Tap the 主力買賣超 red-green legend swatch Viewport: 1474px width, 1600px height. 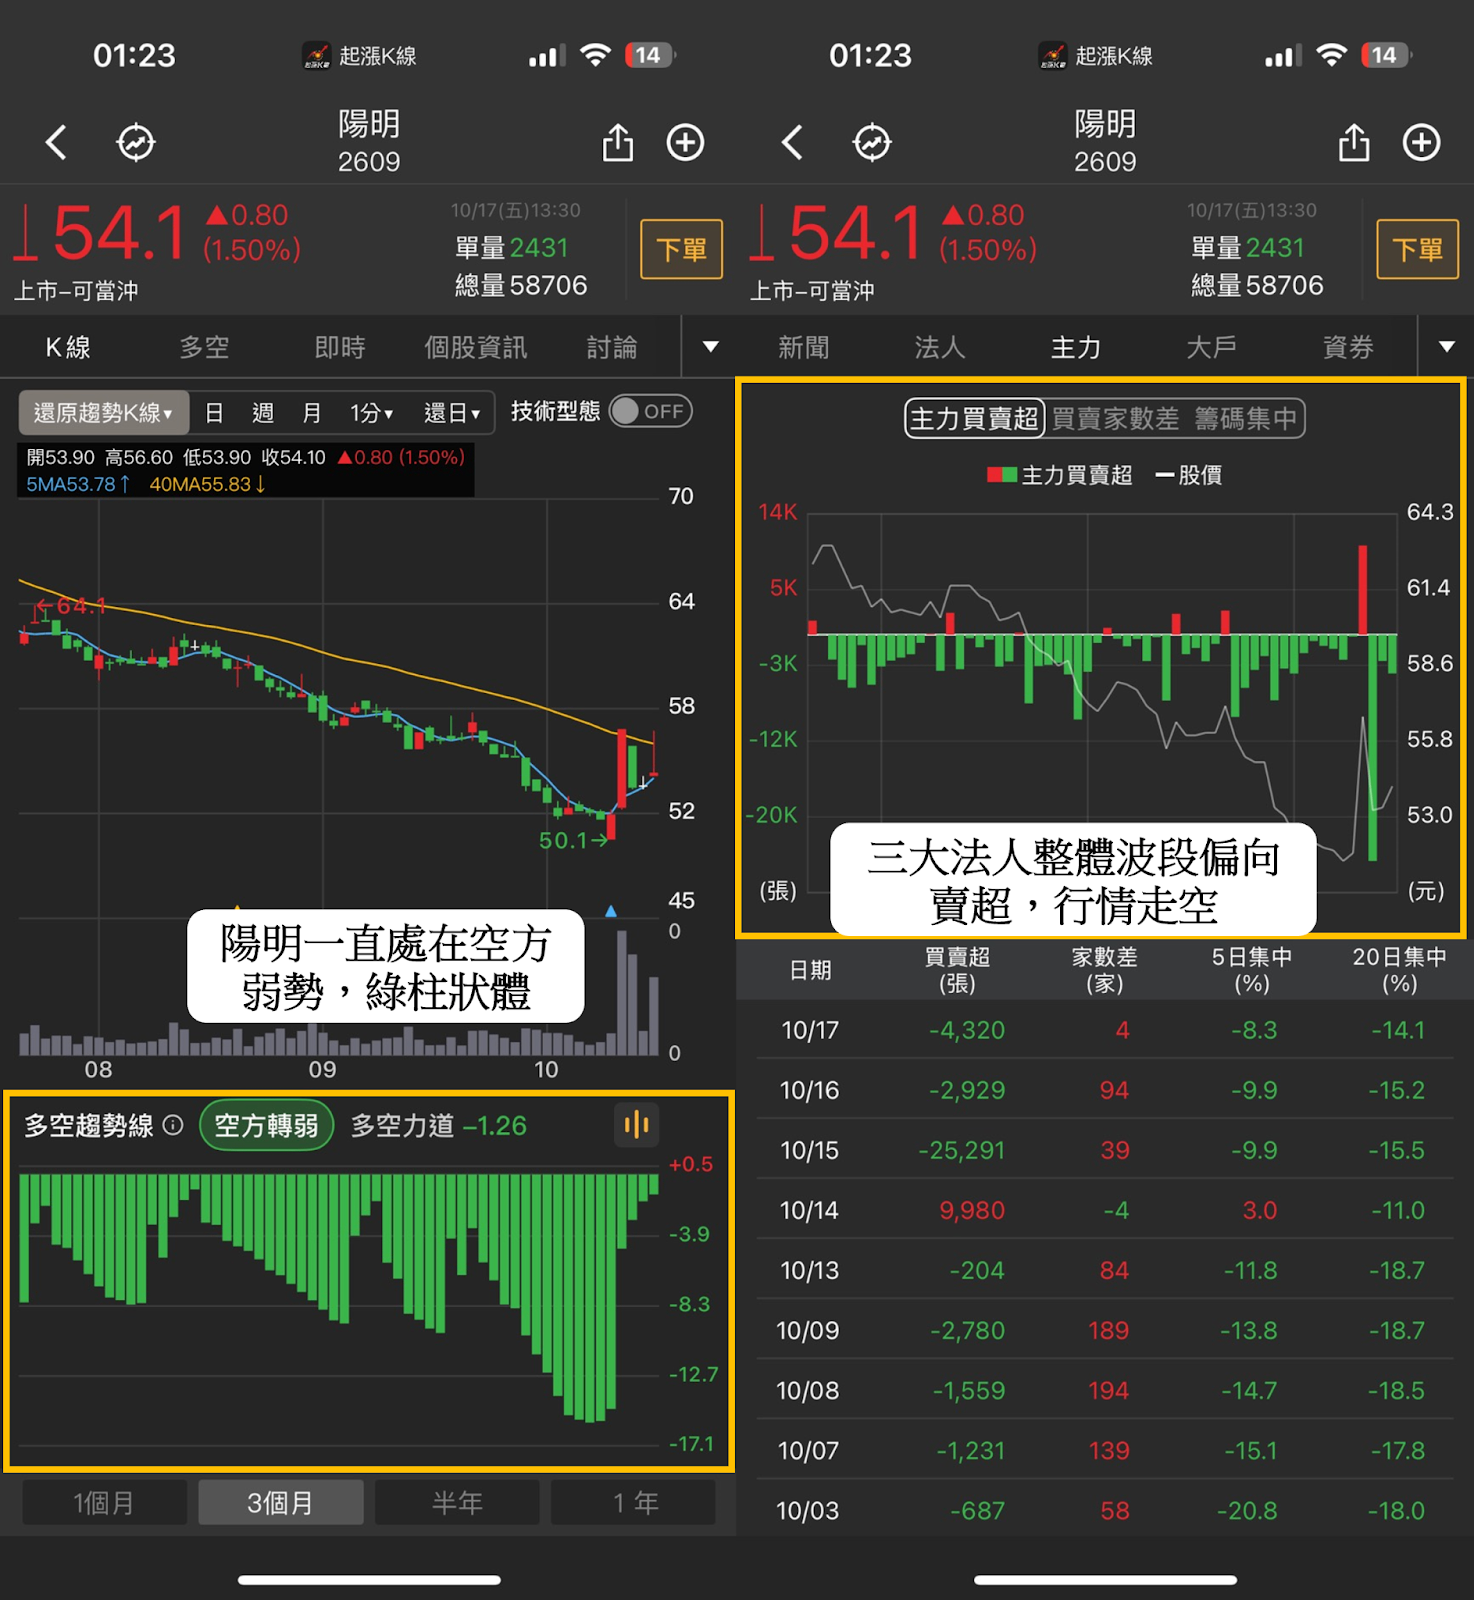(x=1002, y=475)
